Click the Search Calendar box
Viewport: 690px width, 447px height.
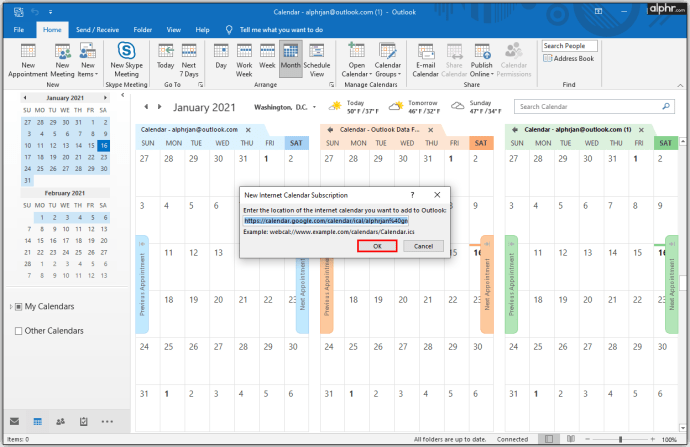(594, 106)
